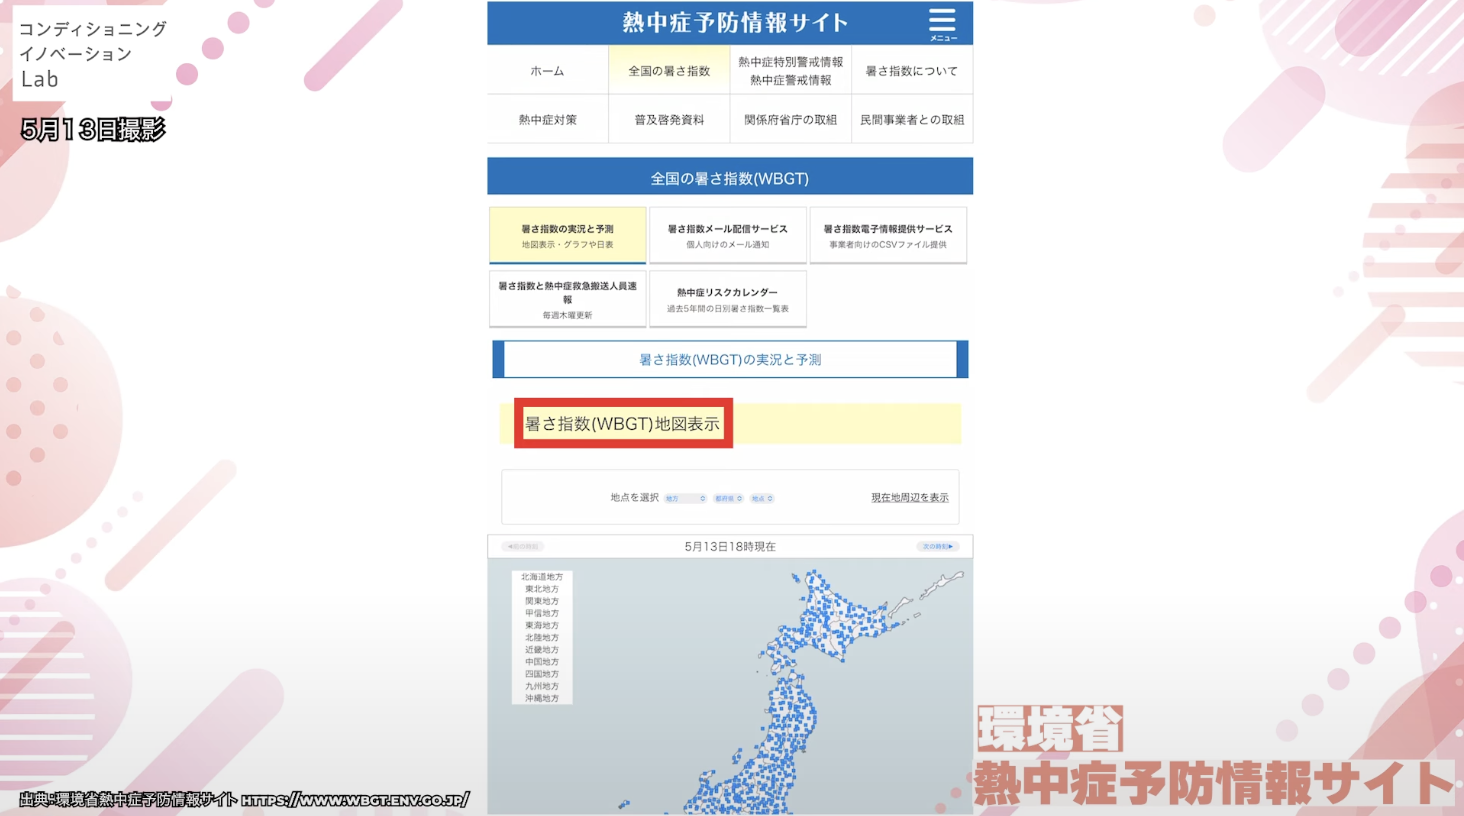
Task: Open 熱中症特別警戒情報 熱中症警戒情報 menu item
Action: click(x=790, y=71)
